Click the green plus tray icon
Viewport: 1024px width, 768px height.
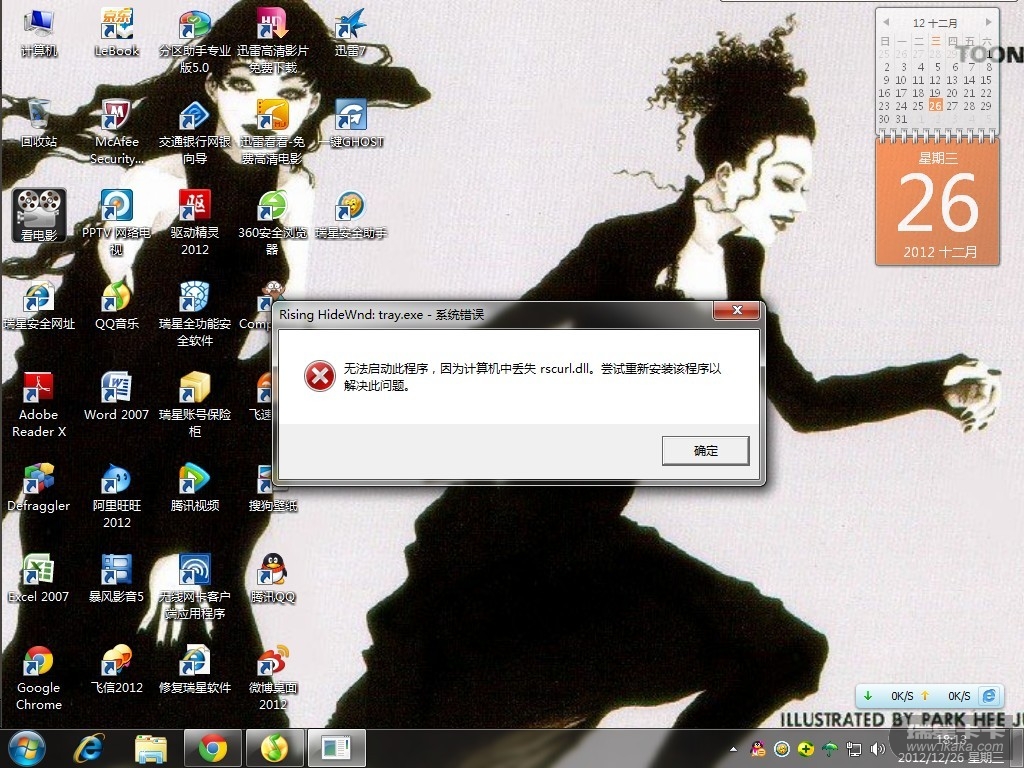click(806, 749)
